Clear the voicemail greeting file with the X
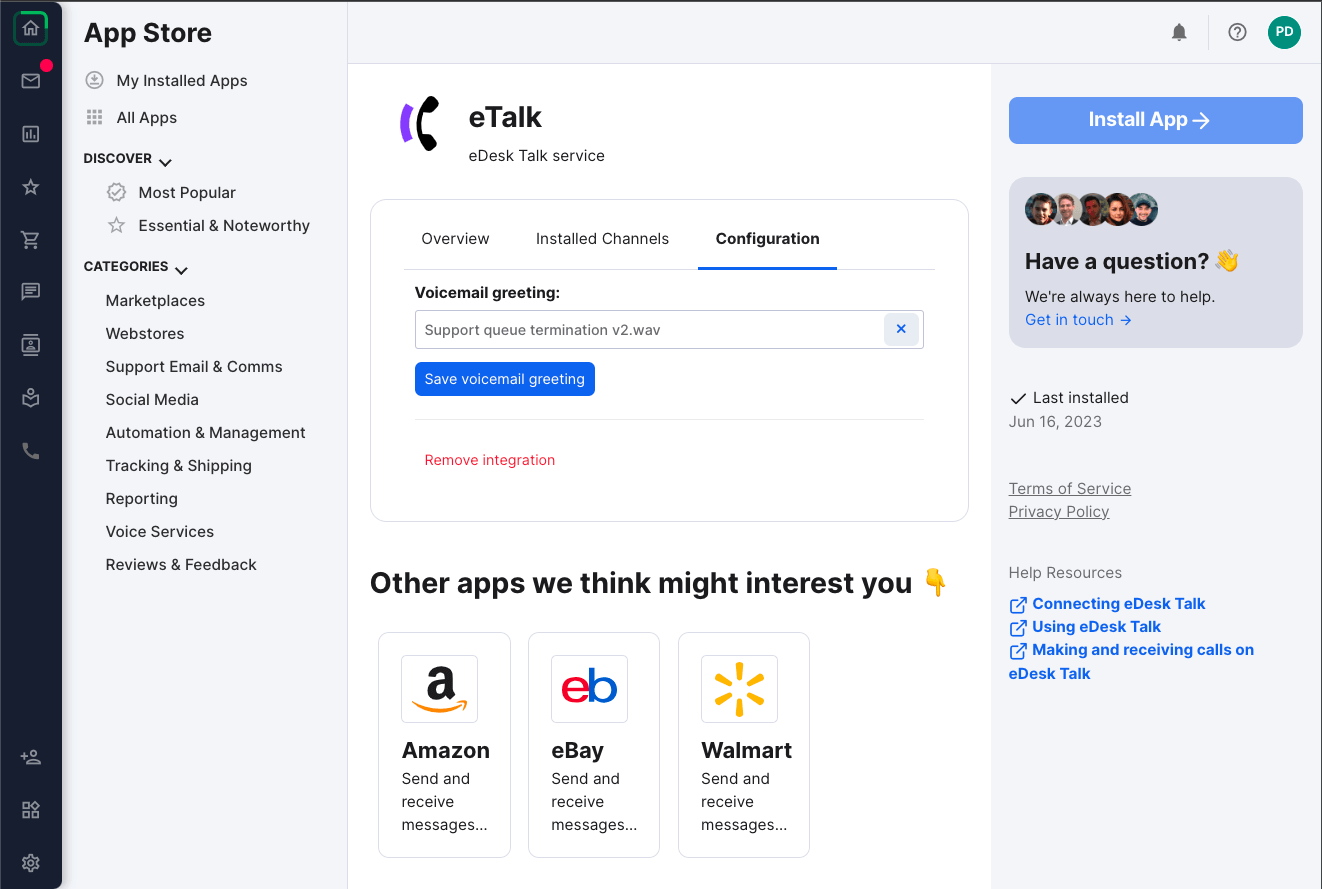 tap(901, 328)
